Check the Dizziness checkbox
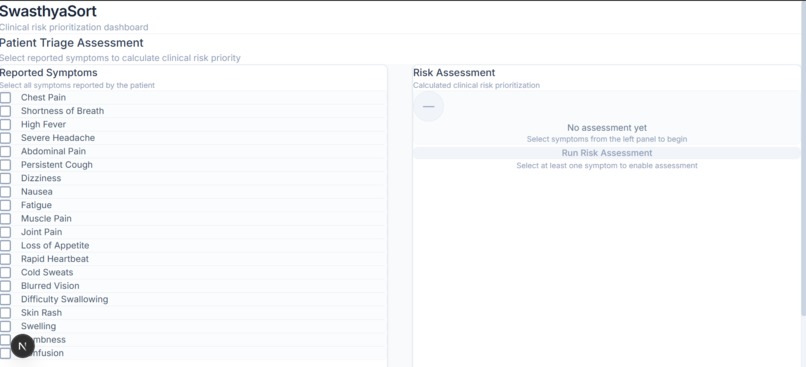Screen dimensions: 806x367 pyautogui.click(x=5, y=178)
